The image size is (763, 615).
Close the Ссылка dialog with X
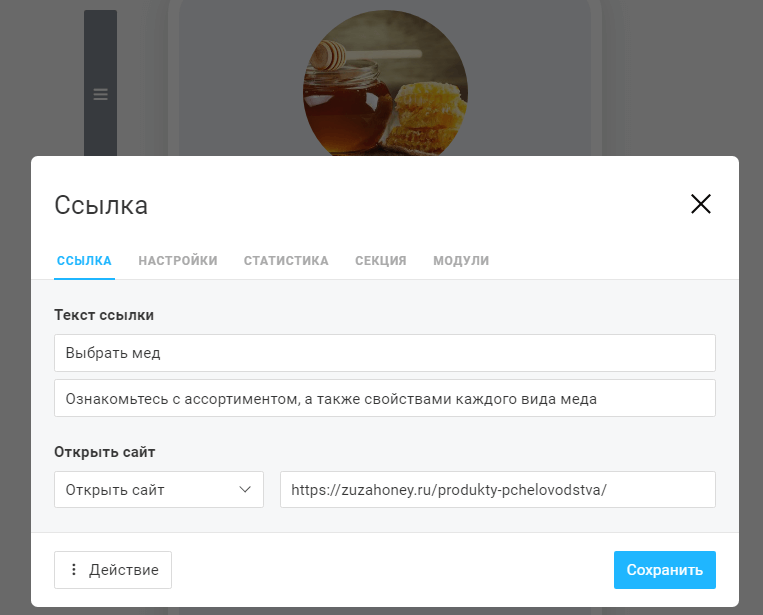[700, 204]
